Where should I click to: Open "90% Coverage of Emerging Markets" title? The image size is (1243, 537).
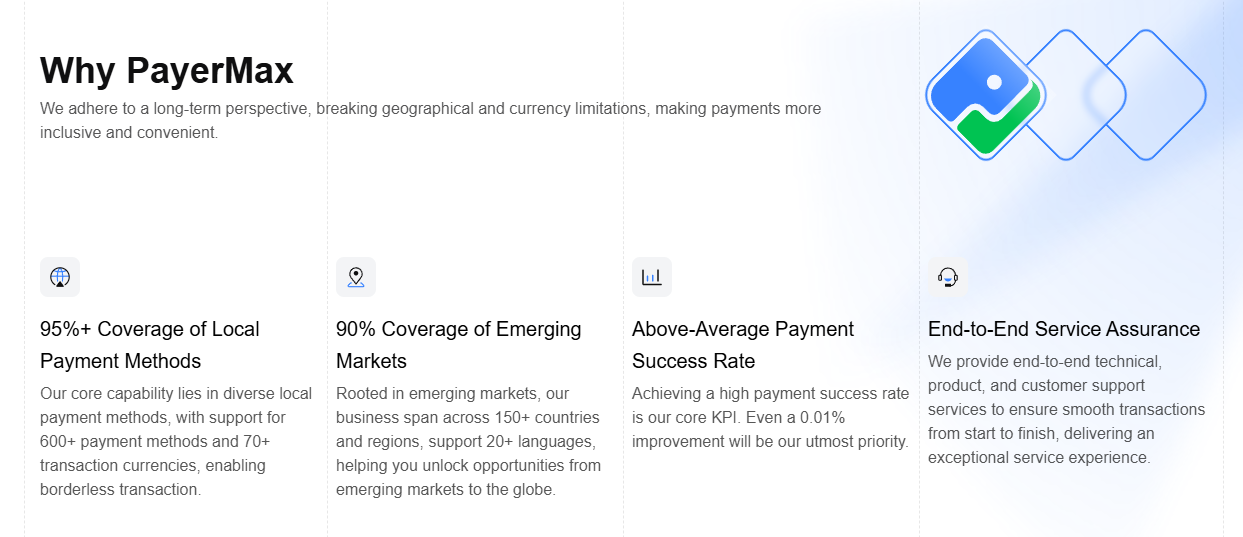[x=459, y=345]
